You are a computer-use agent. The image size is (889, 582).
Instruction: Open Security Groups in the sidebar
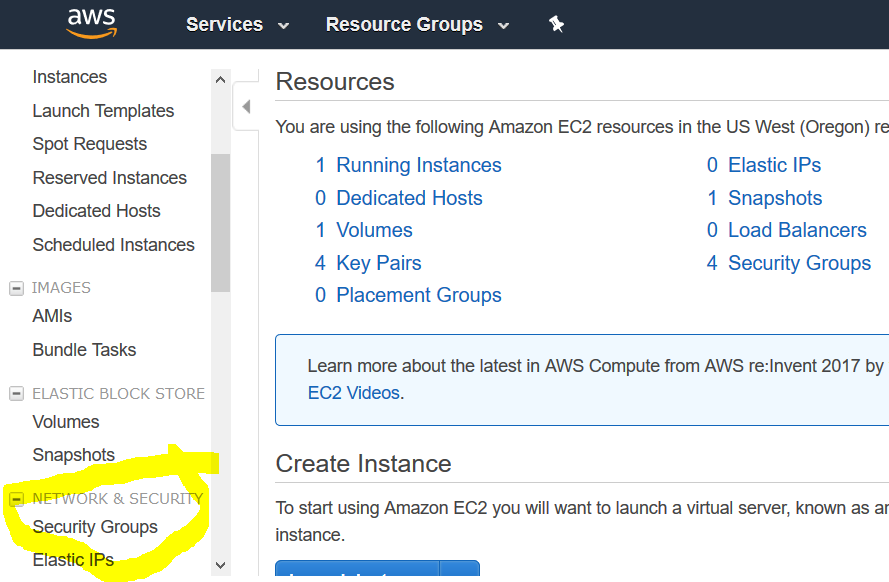coord(95,527)
